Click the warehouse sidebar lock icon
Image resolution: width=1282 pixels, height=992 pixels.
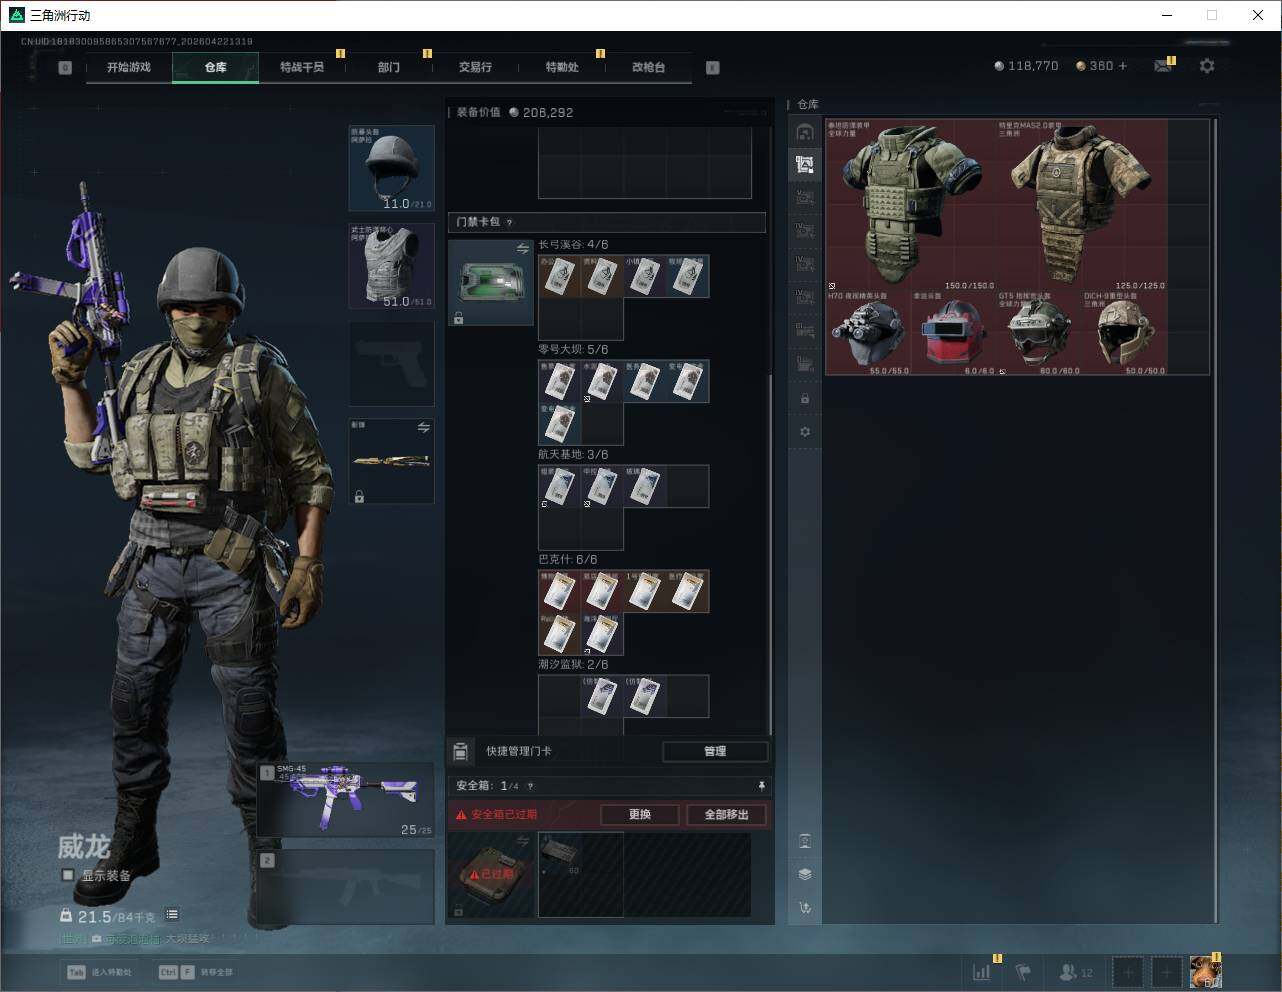[805, 399]
